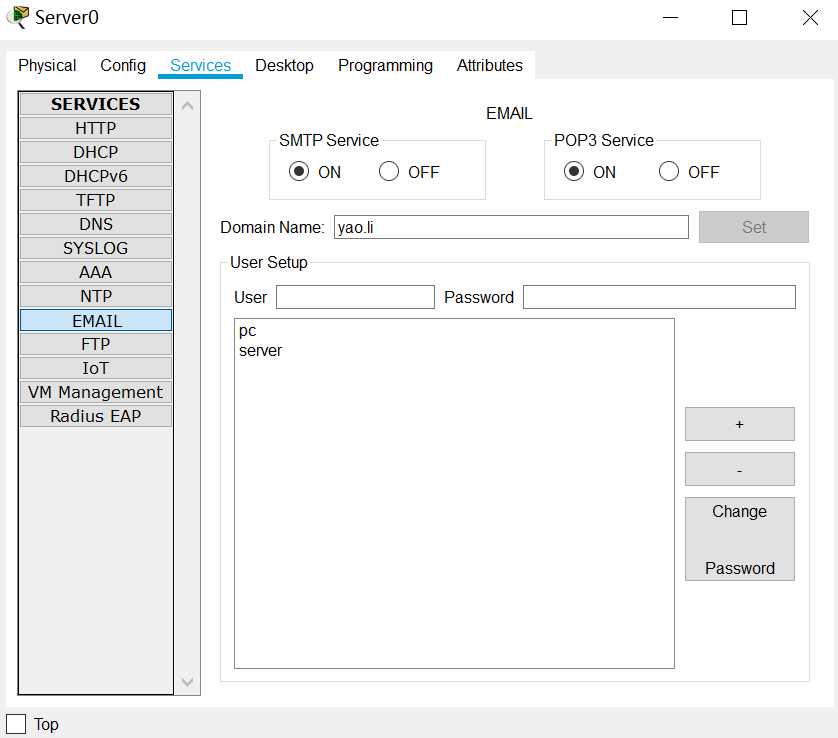Add user with the + button
Image resolution: width=838 pixels, height=738 pixels.
pyautogui.click(x=740, y=424)
